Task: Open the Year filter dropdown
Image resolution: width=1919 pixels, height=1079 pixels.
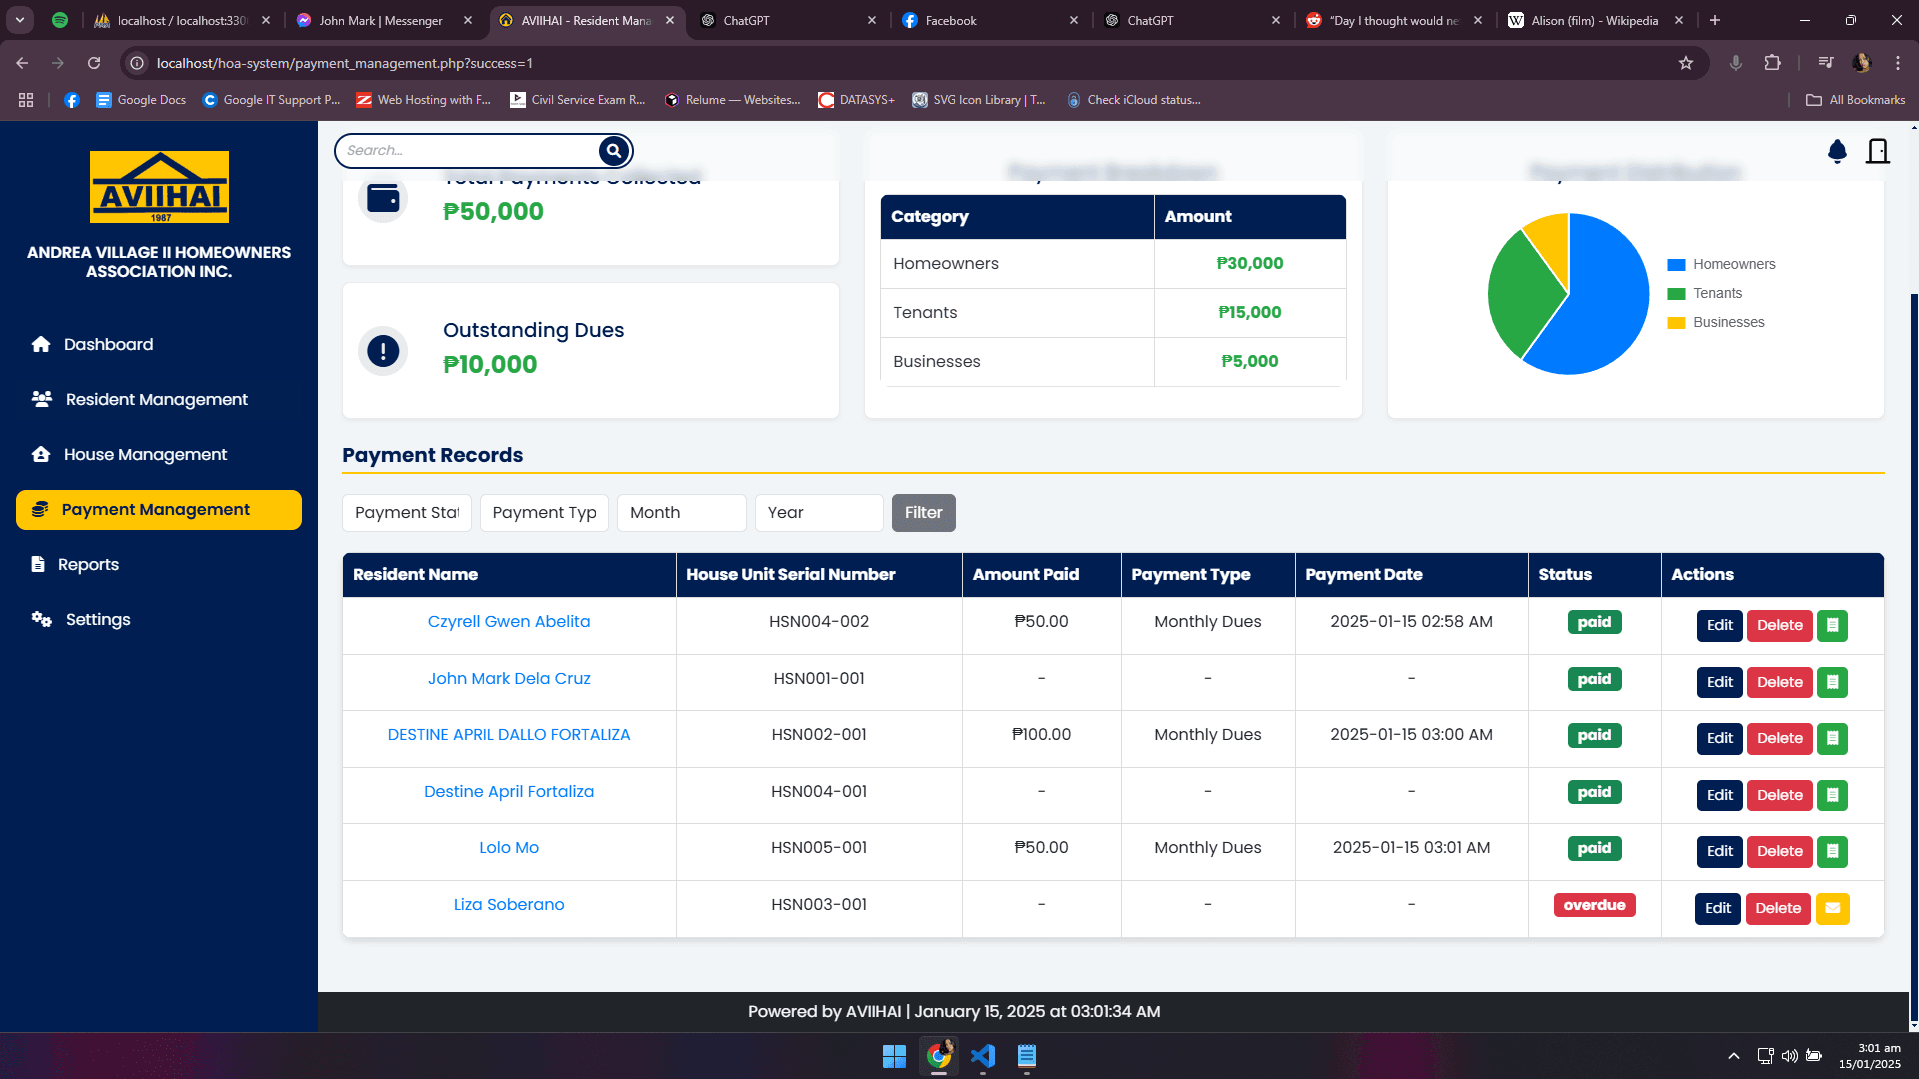Action: tap(818, 513)
